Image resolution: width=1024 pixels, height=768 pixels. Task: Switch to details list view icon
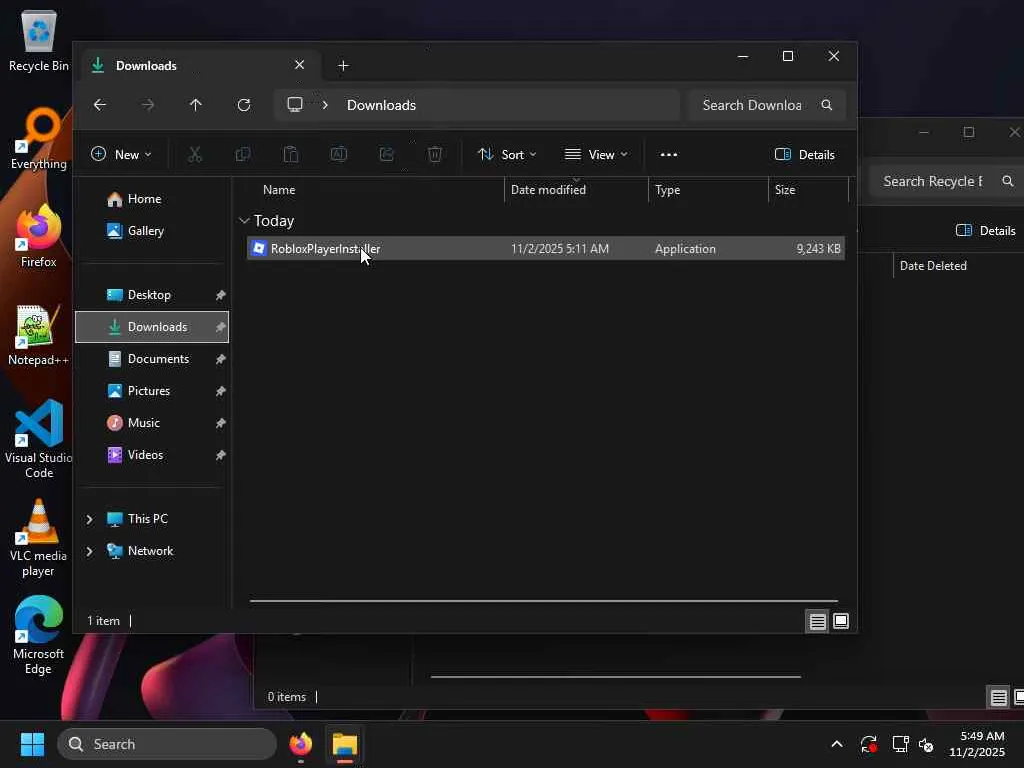818,622
